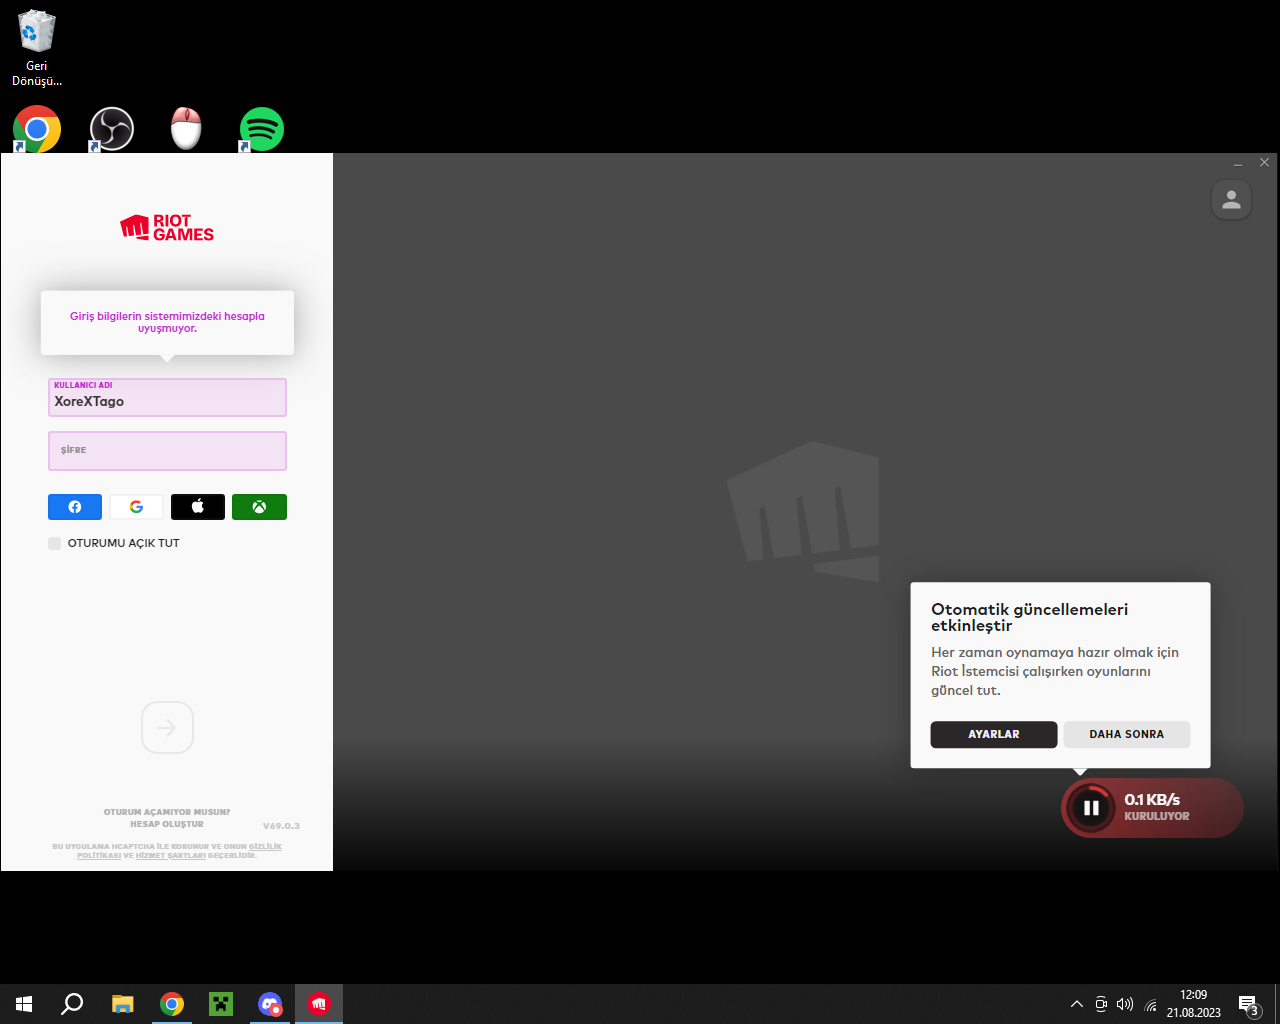The height and width of the screenshot is (1024, 1280).
Task: Open Windows taskbar search
Action: pos(72,1004)
